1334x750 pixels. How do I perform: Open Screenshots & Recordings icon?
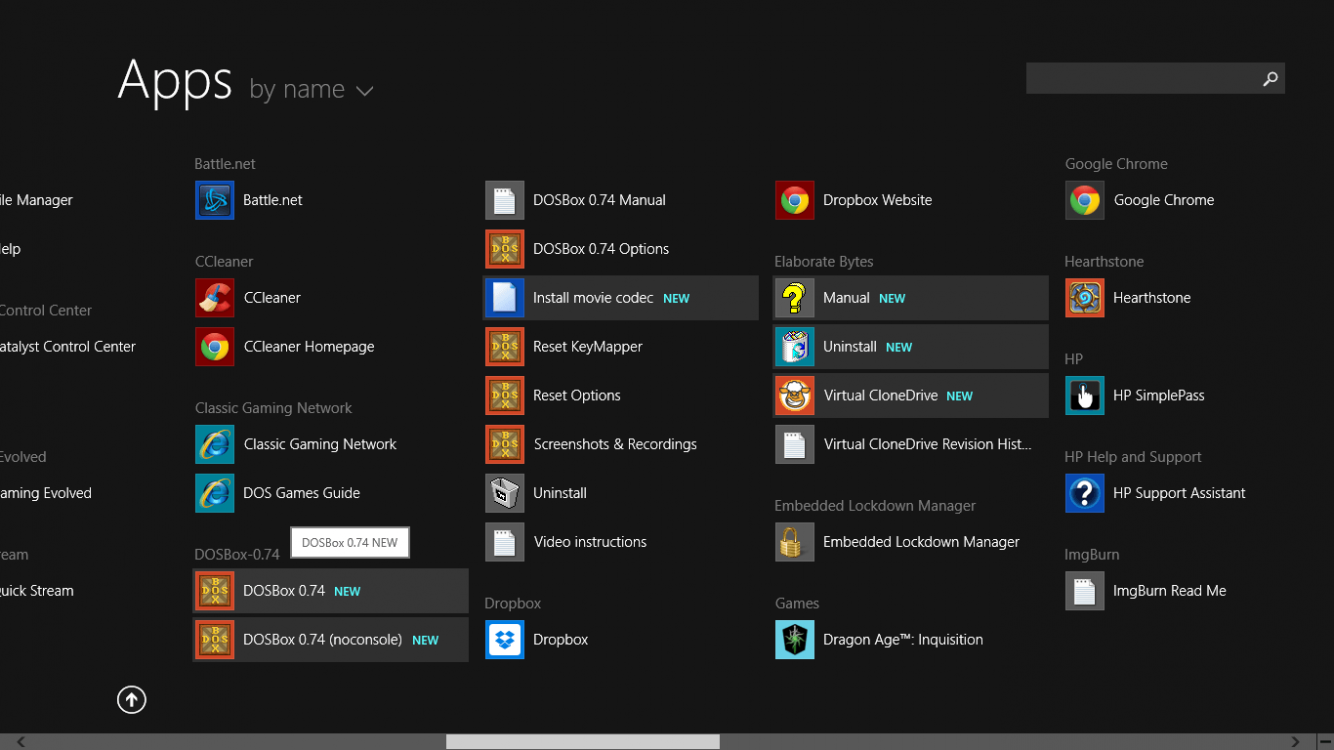pos(504,444)
